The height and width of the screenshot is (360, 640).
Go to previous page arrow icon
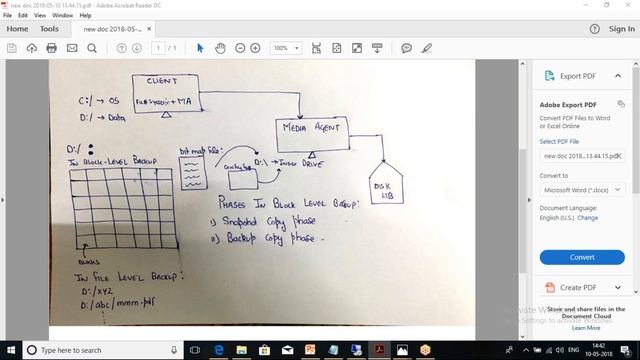point(121,48)
